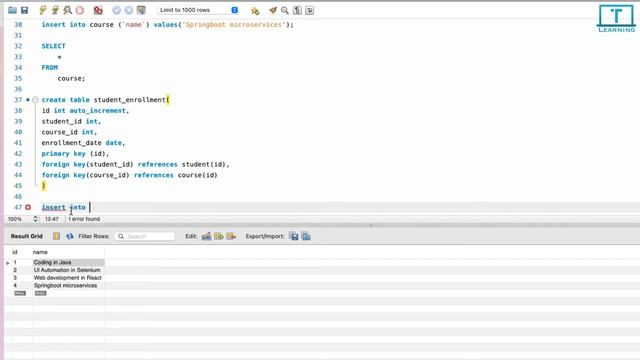The width and height of the screenshot is (640, 360).
Task: Execute the whole script with the lightning bolt
Action: coord(43,10)
